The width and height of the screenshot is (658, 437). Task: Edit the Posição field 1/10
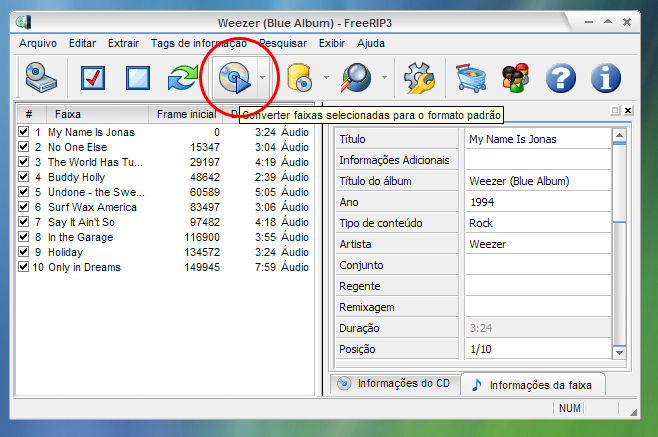pyautogui.click(x=538, y=349)
